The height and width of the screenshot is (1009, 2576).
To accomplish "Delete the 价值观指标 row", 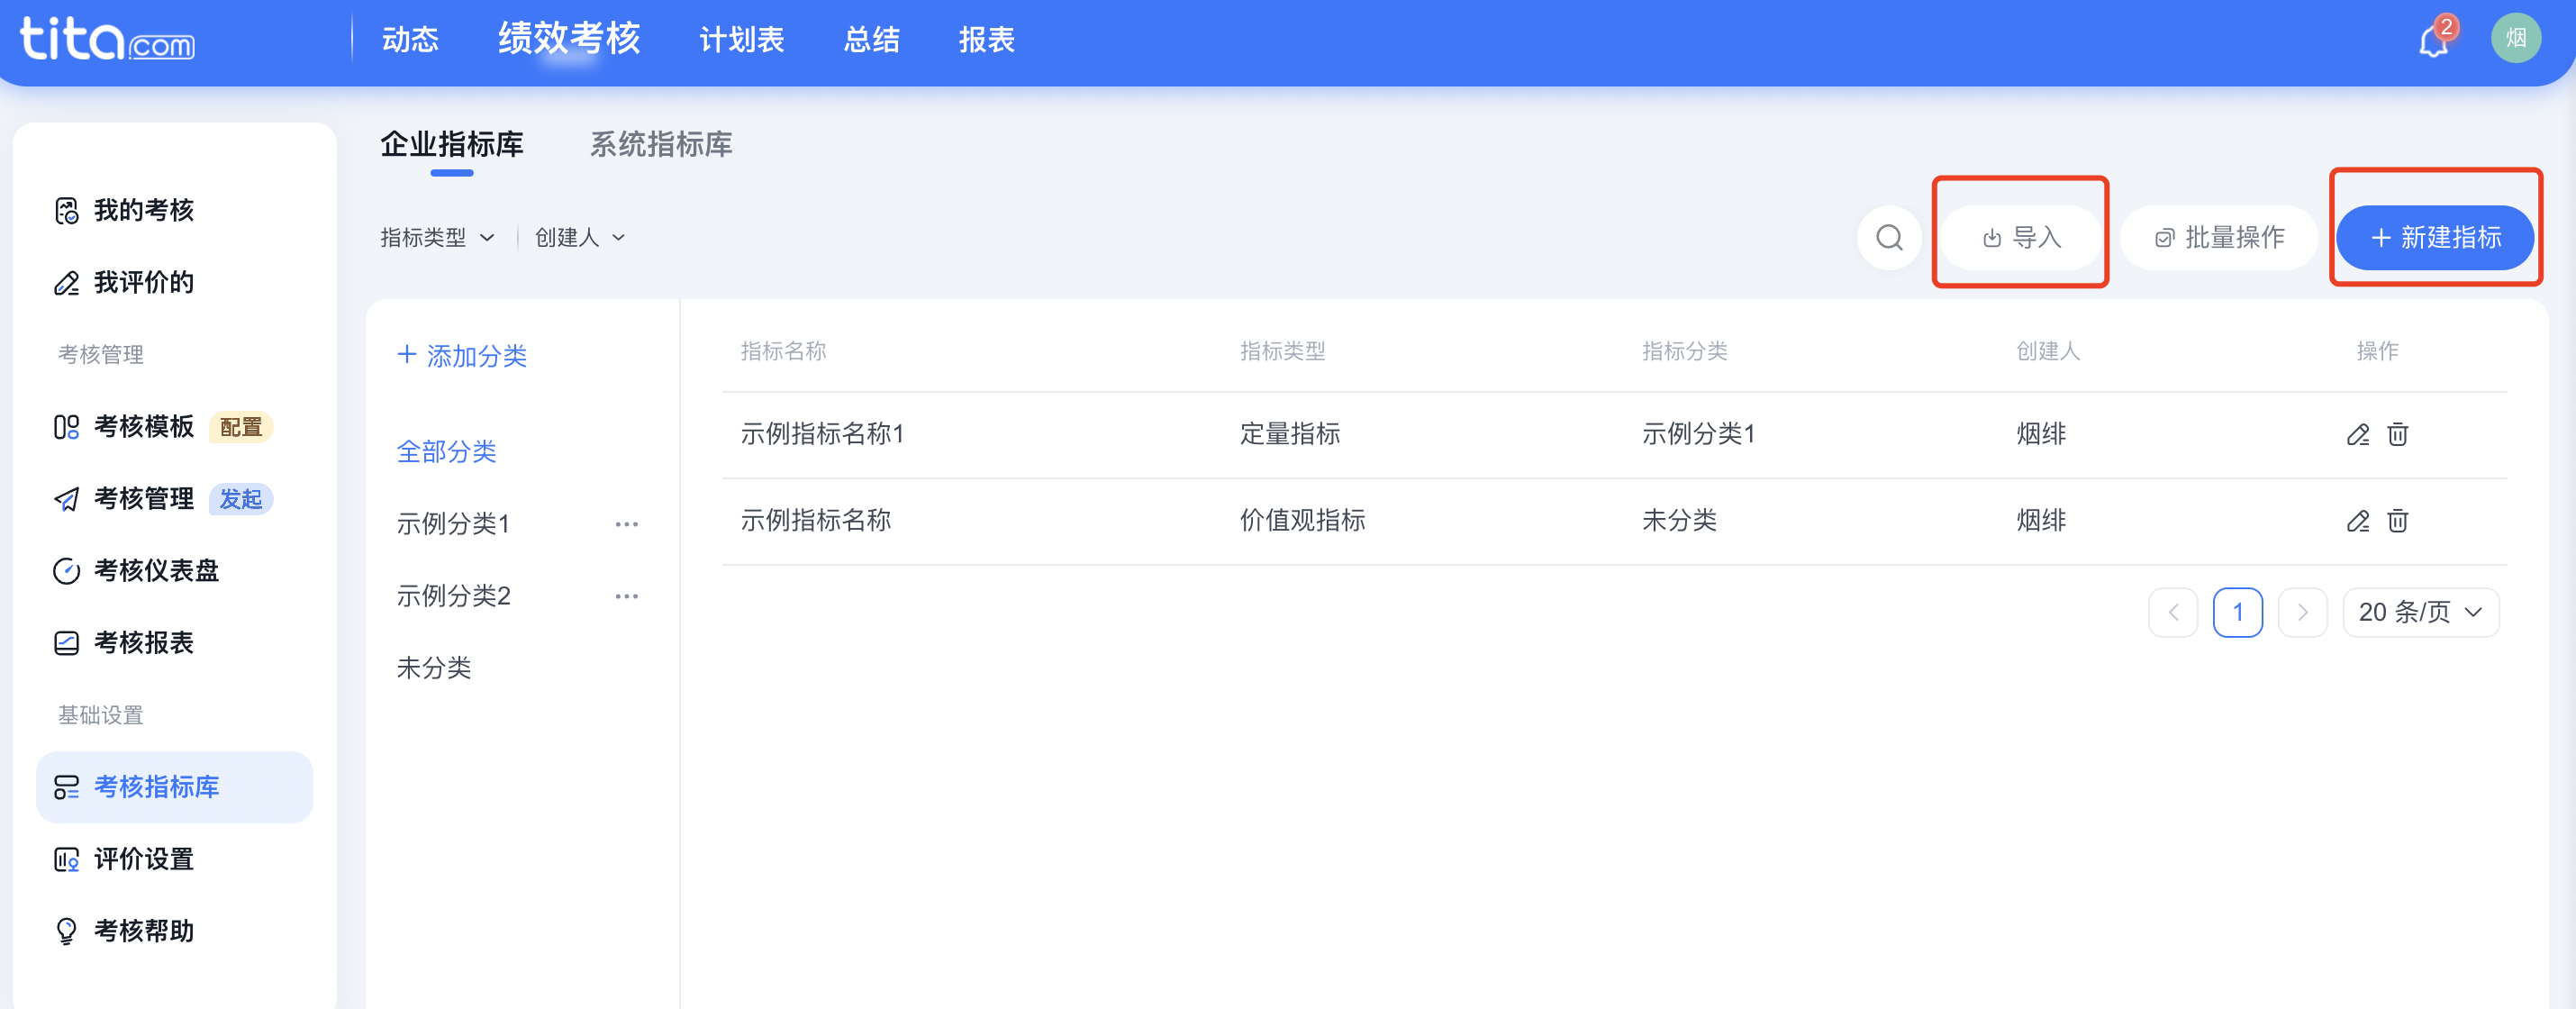I will tap(2398, 521).
